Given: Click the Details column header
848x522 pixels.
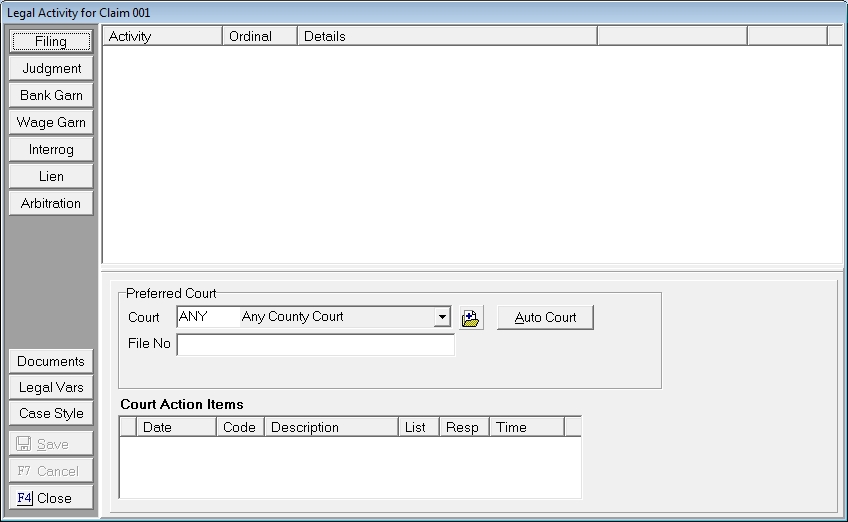Looking at the screenshot, I should point(447,36).
